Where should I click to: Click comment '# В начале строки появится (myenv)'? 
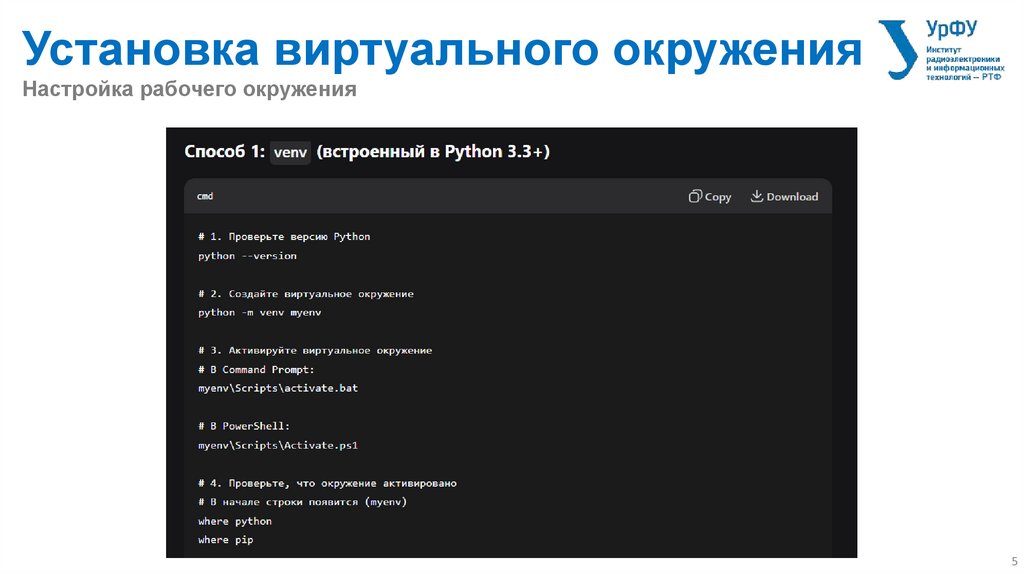click(302, 502)
